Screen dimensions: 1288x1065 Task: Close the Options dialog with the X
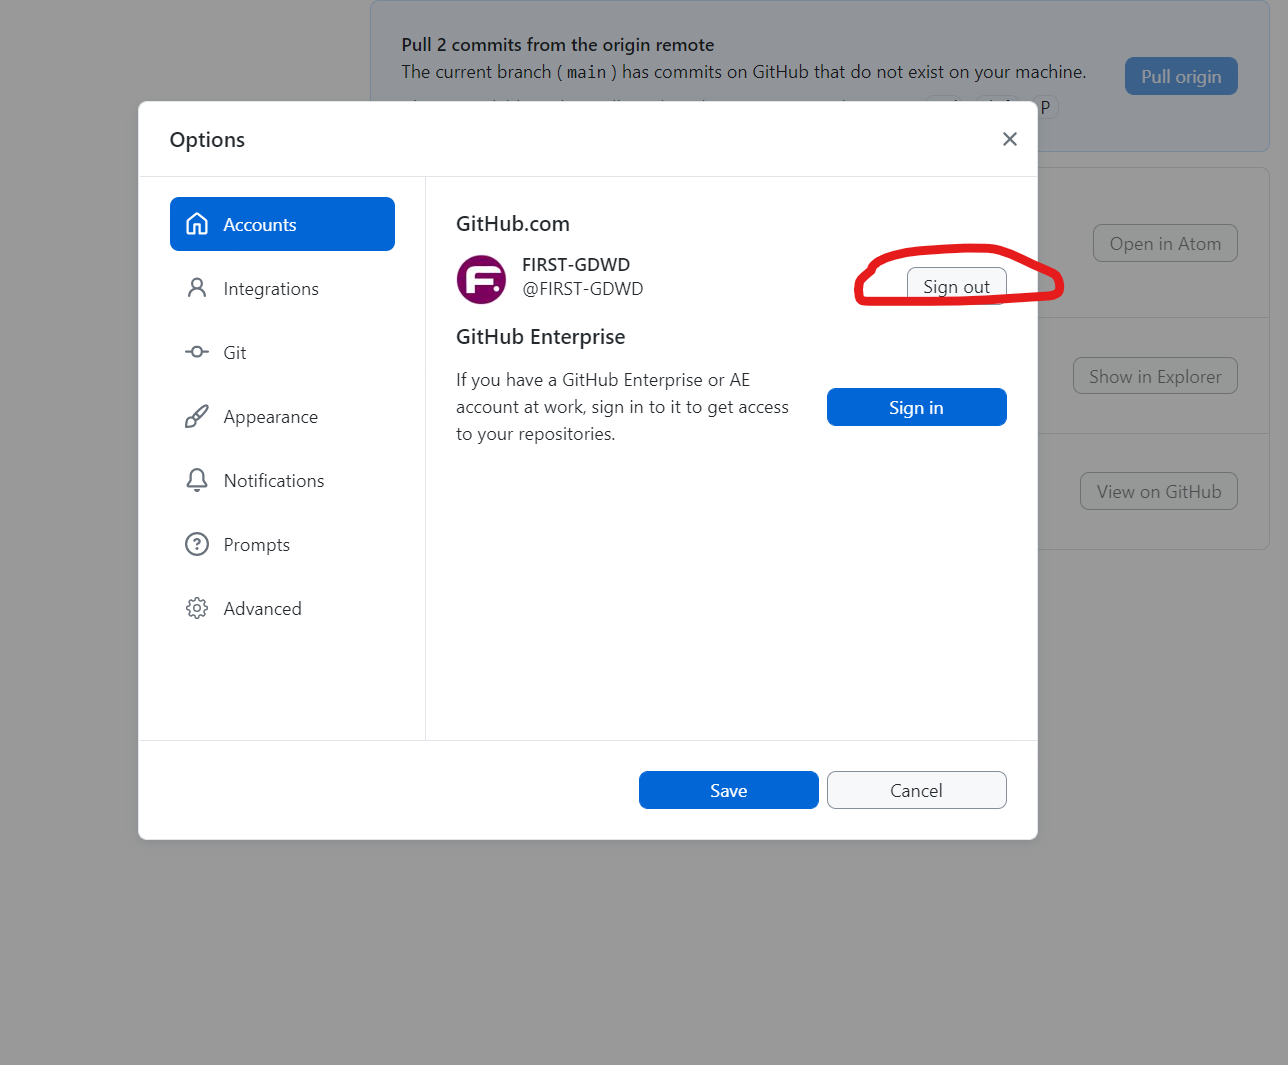[x=1010, y=139]
